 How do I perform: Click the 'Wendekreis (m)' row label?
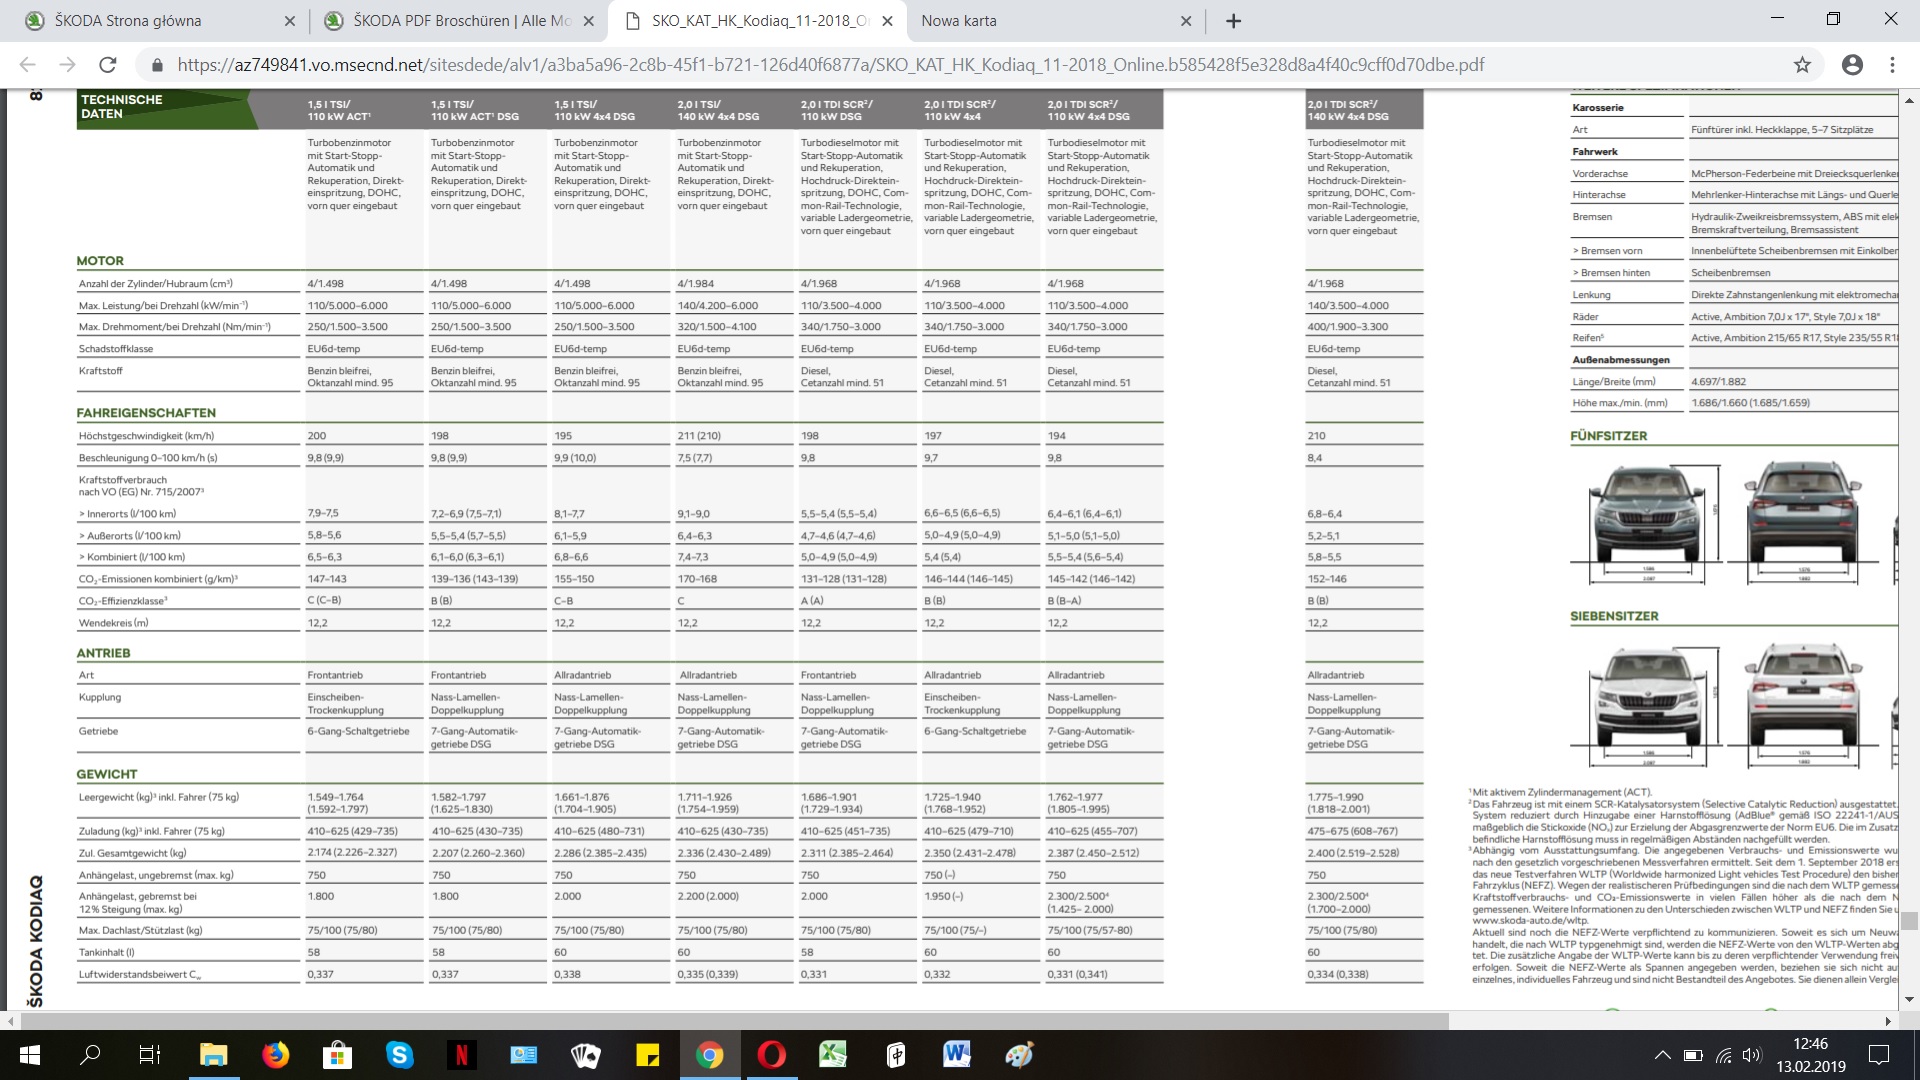(114, 623)
